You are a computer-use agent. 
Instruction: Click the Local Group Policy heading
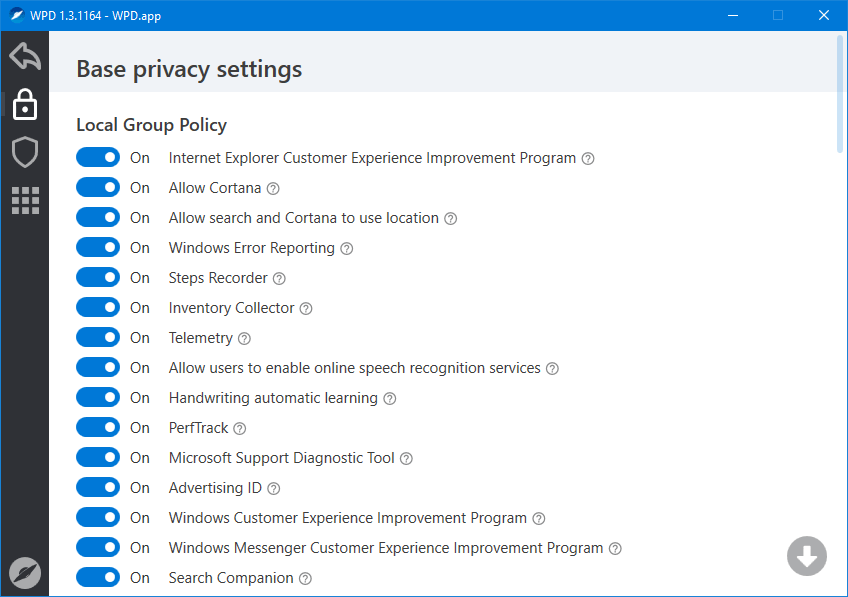[151, 125]
